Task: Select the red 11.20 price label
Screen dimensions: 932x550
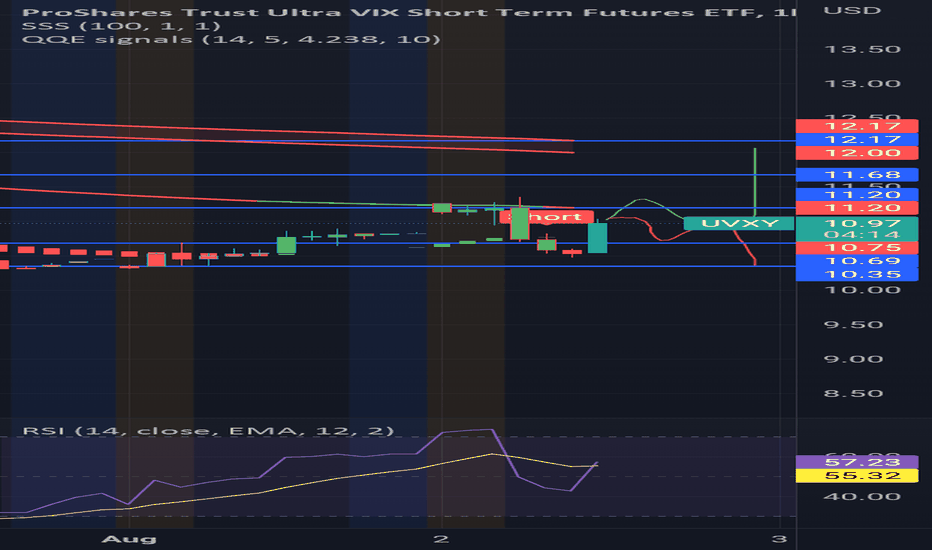Action: click(x=857, y=208)
